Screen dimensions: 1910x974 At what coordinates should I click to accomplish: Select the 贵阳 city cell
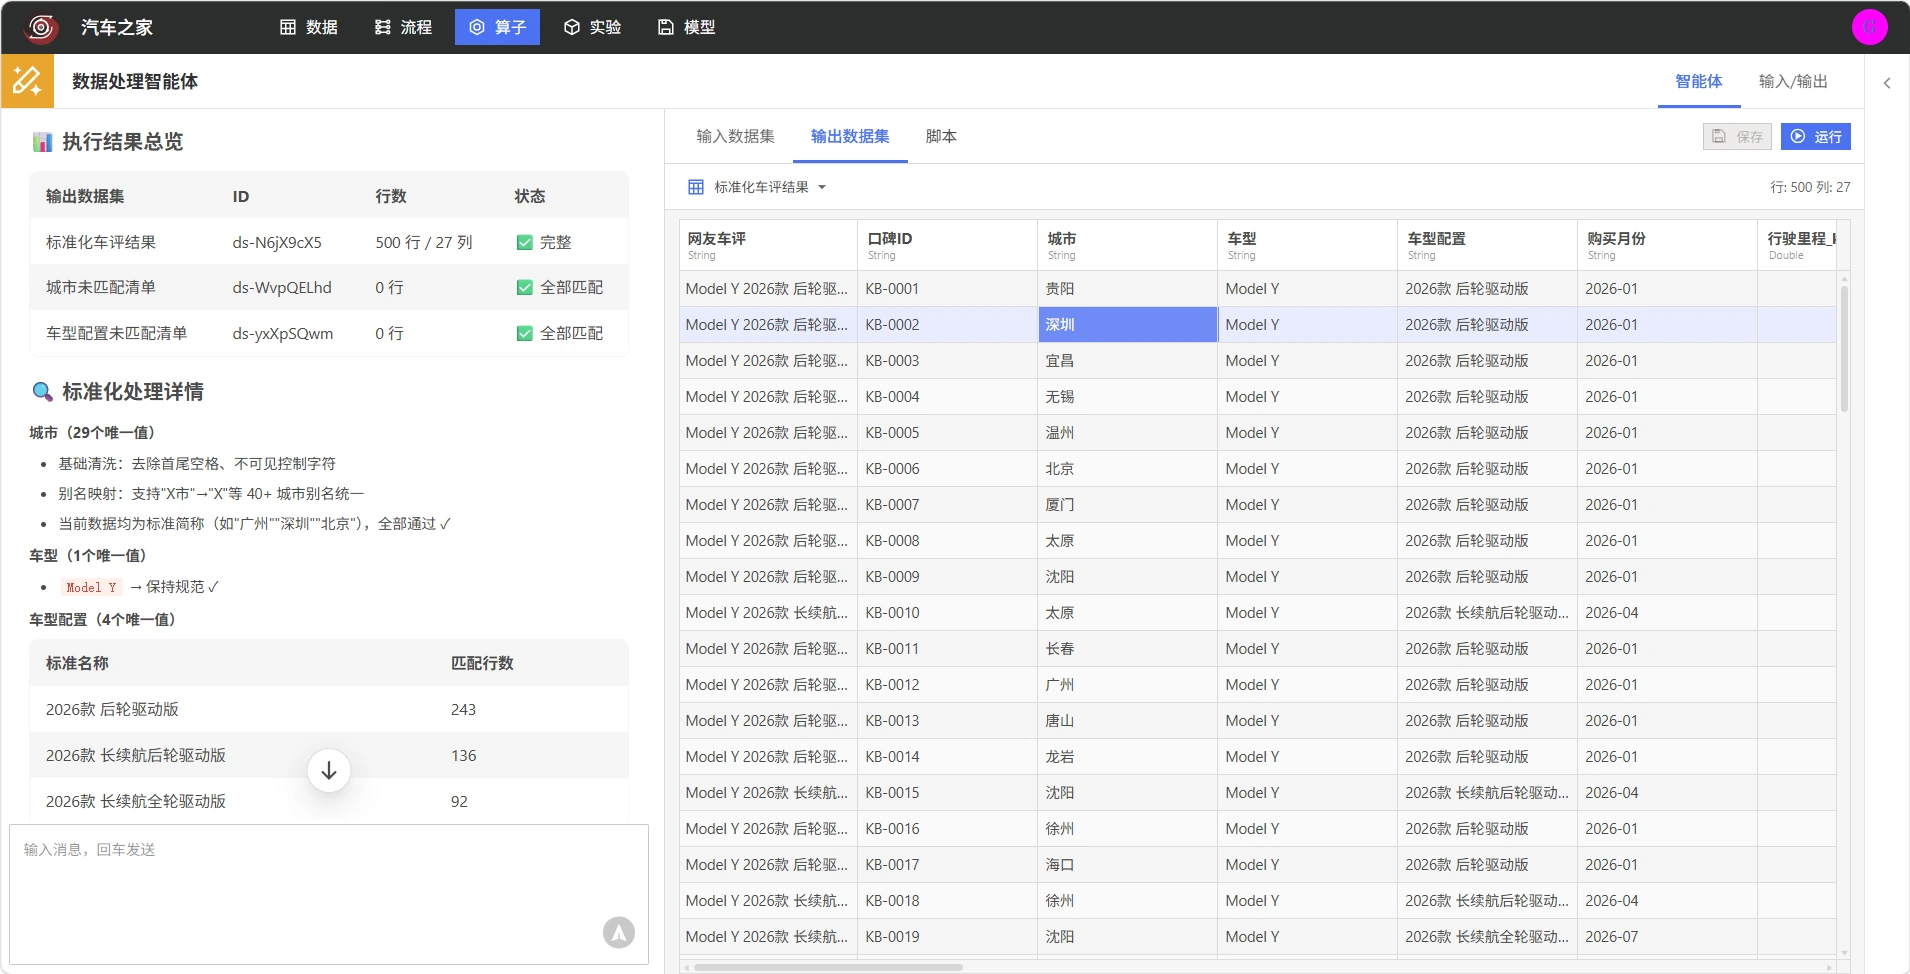click(1128, 289)
